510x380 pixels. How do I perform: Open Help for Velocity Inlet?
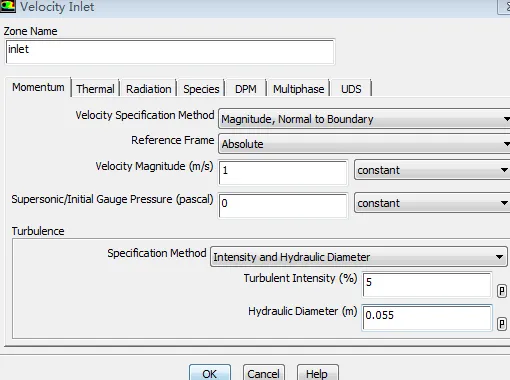point(317,373)
